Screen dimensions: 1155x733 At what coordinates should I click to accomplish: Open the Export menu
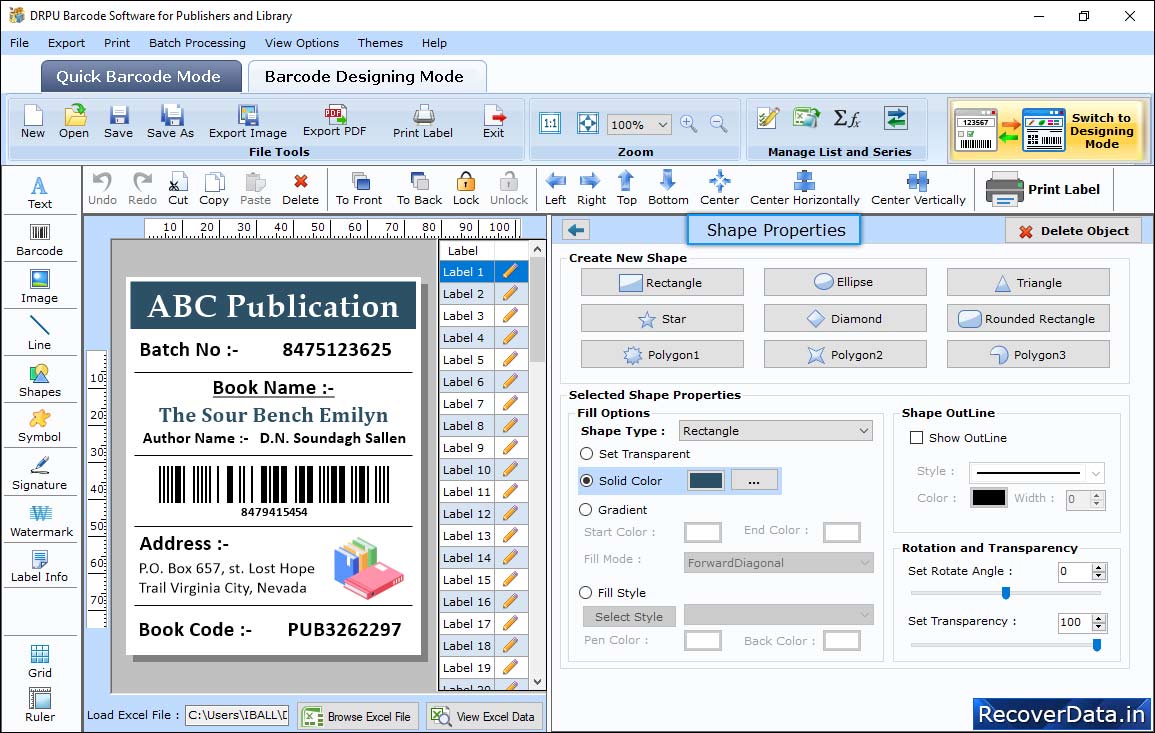[x=66, y=43]
